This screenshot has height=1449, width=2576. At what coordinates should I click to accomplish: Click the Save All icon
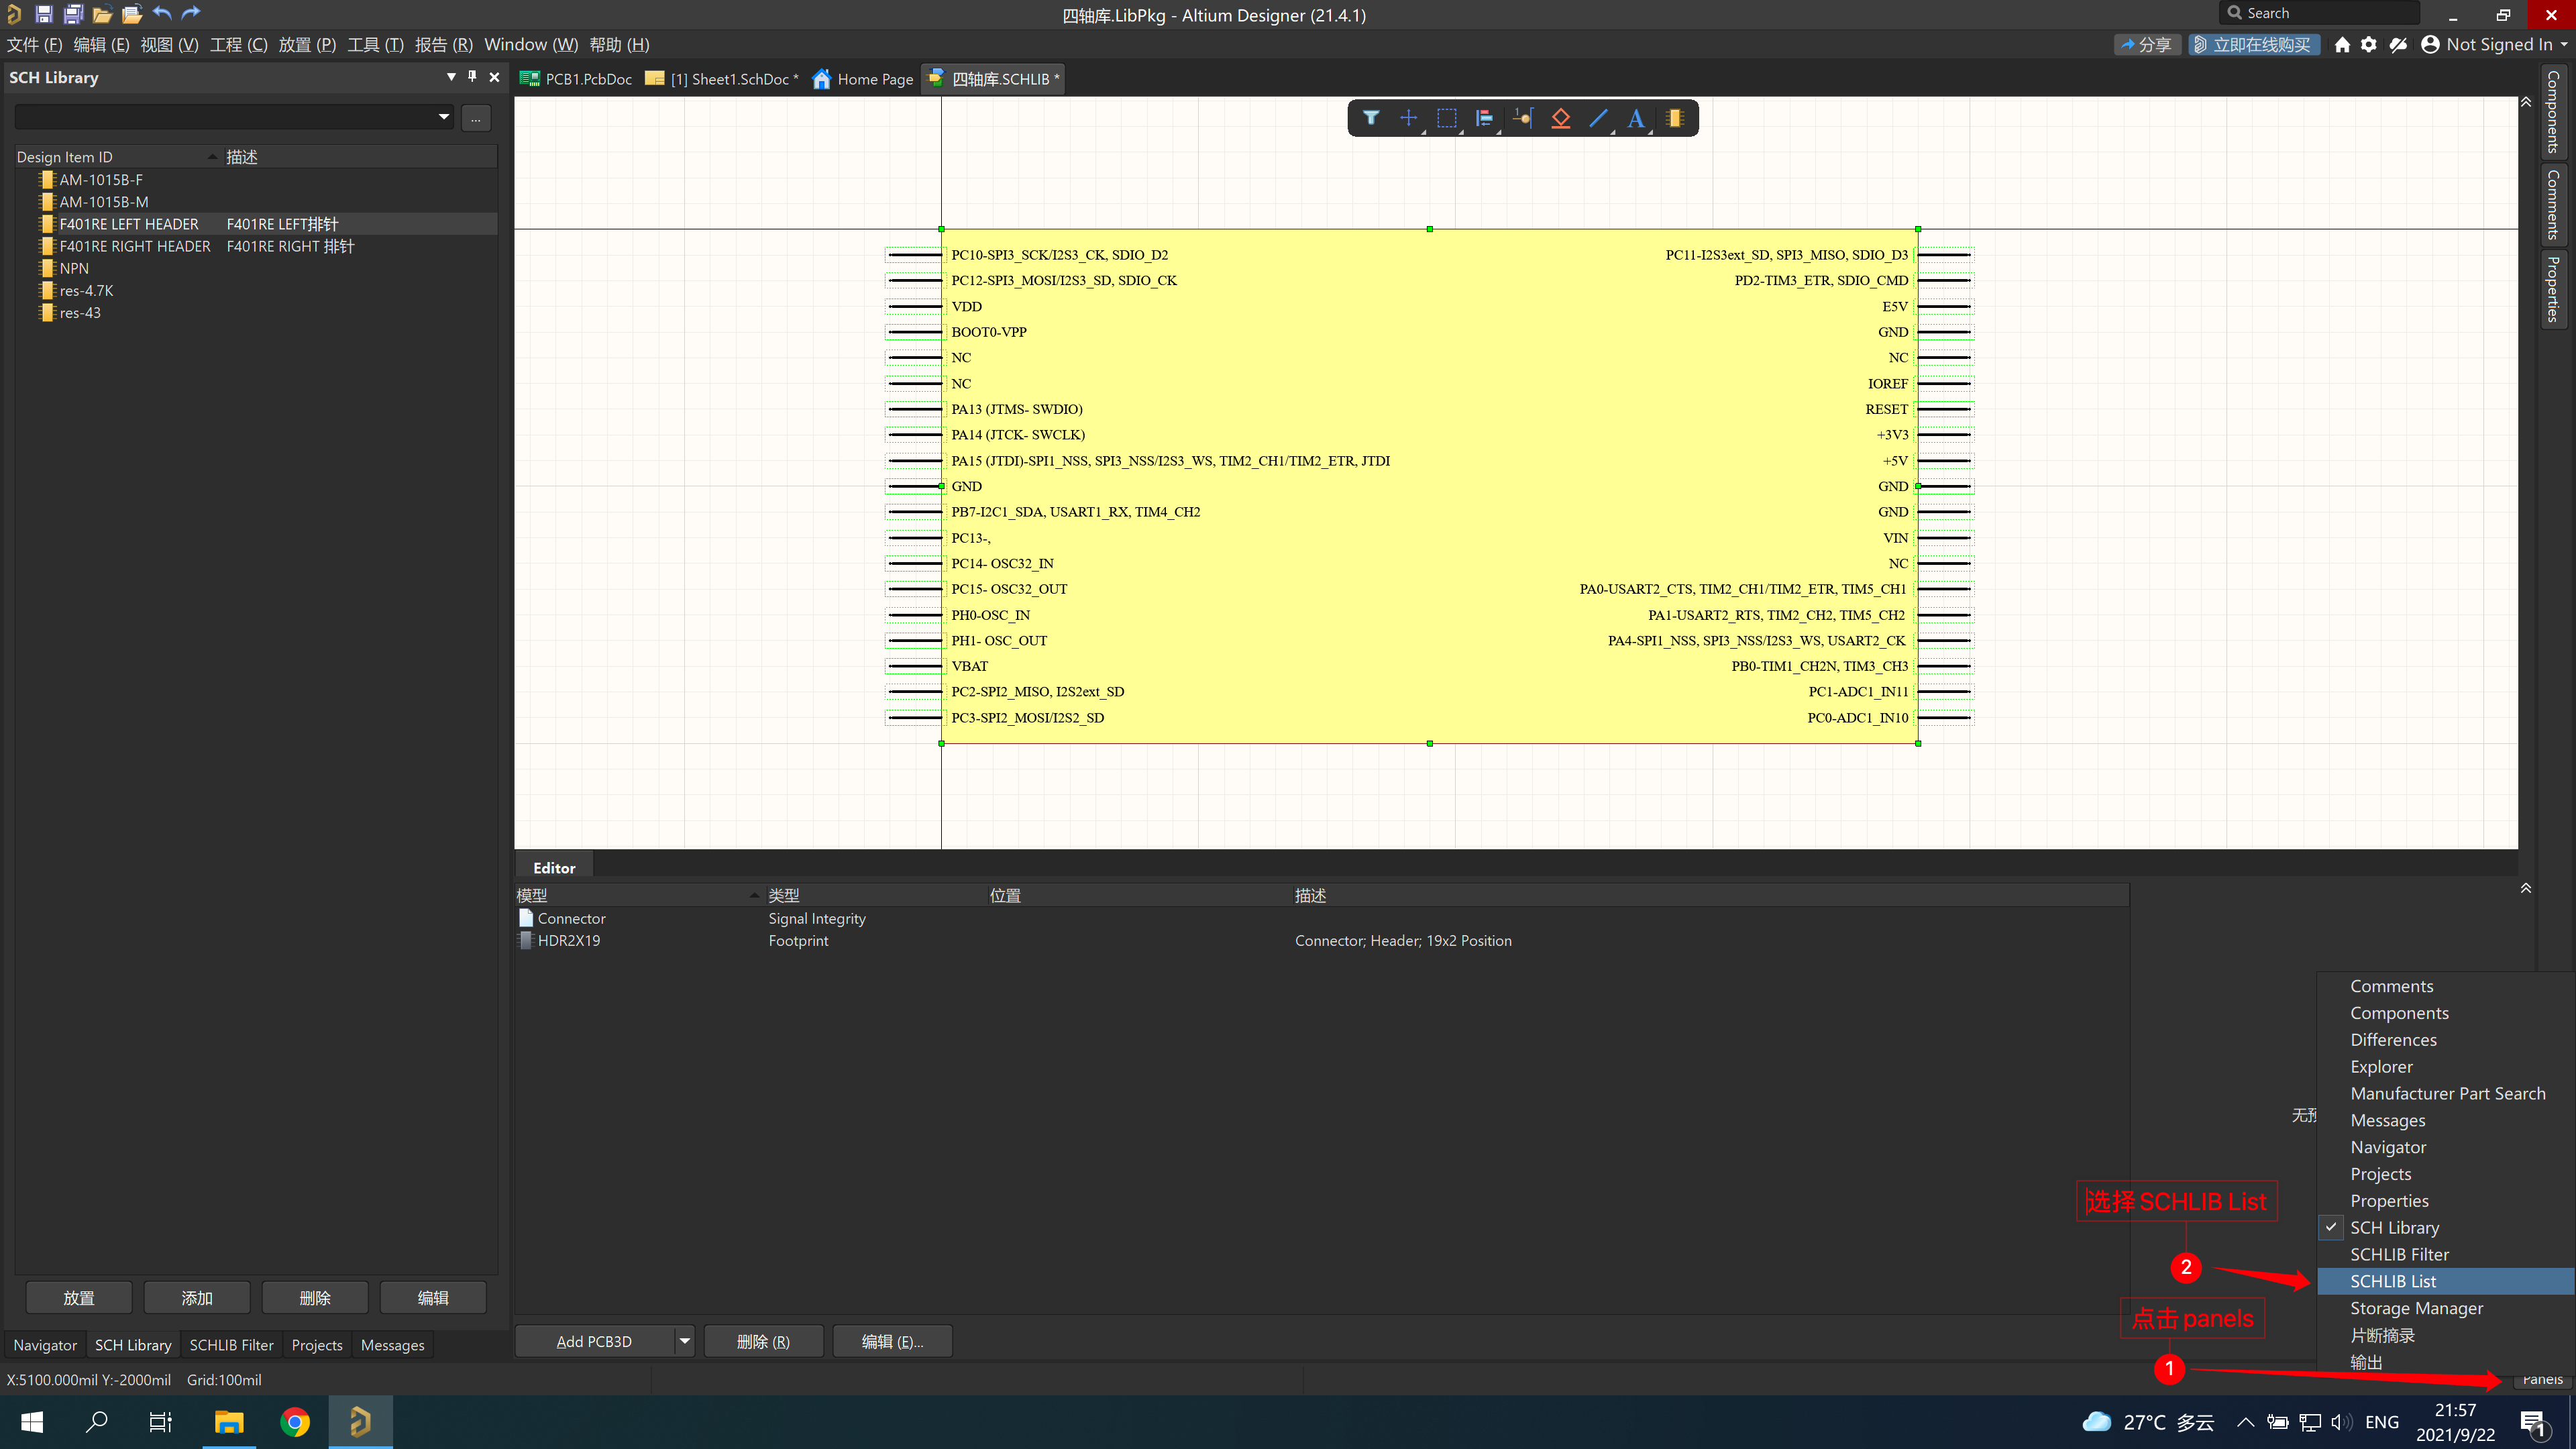[x=73, y=14]
